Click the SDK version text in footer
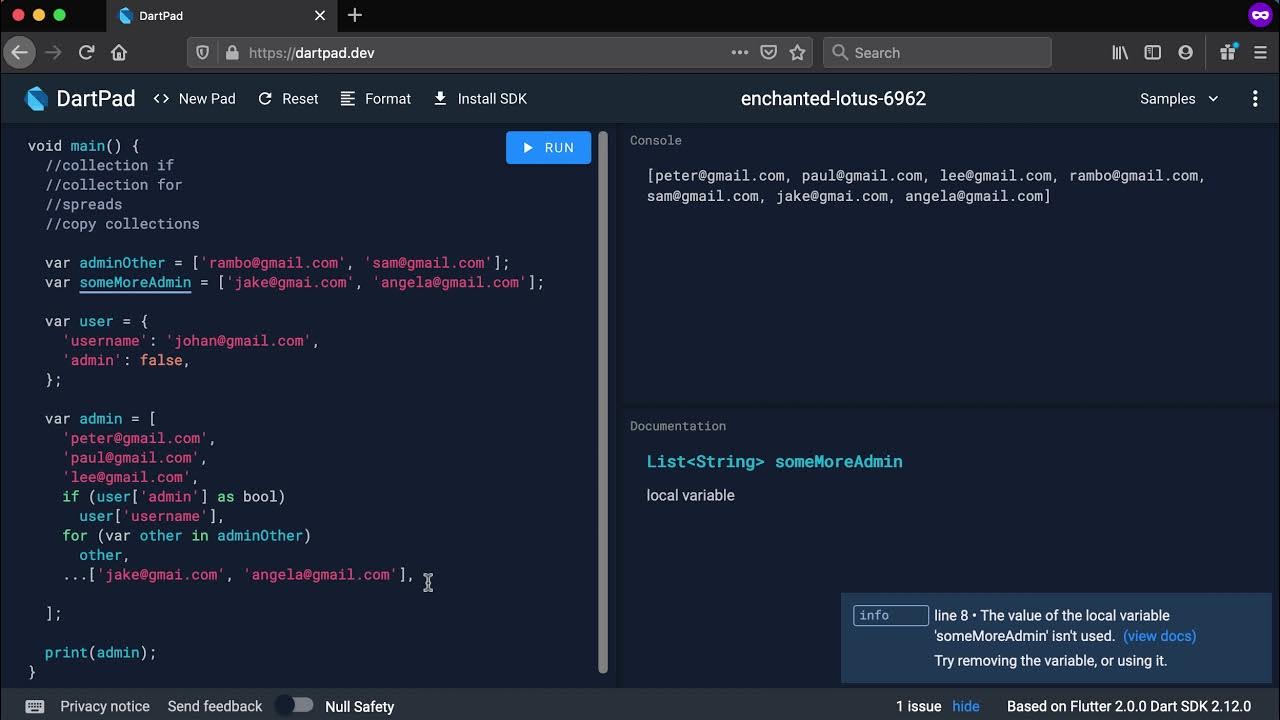The height and width of the screenshot is (720, 1280). [1129, 706]
